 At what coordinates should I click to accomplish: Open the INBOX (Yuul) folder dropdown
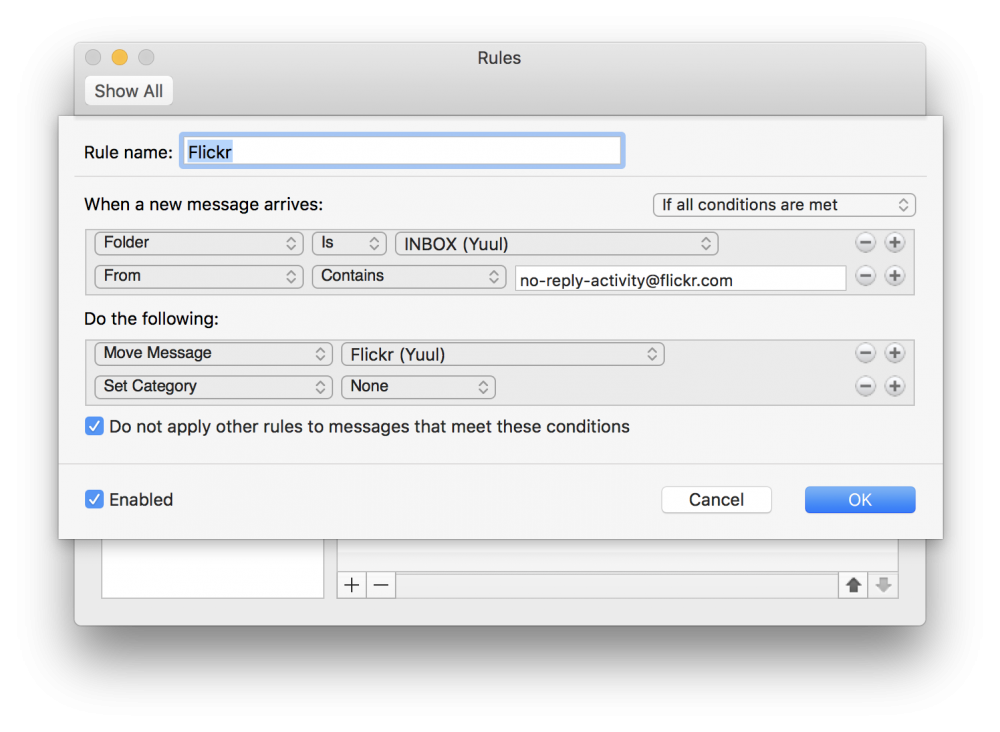[x=557, y=244]
